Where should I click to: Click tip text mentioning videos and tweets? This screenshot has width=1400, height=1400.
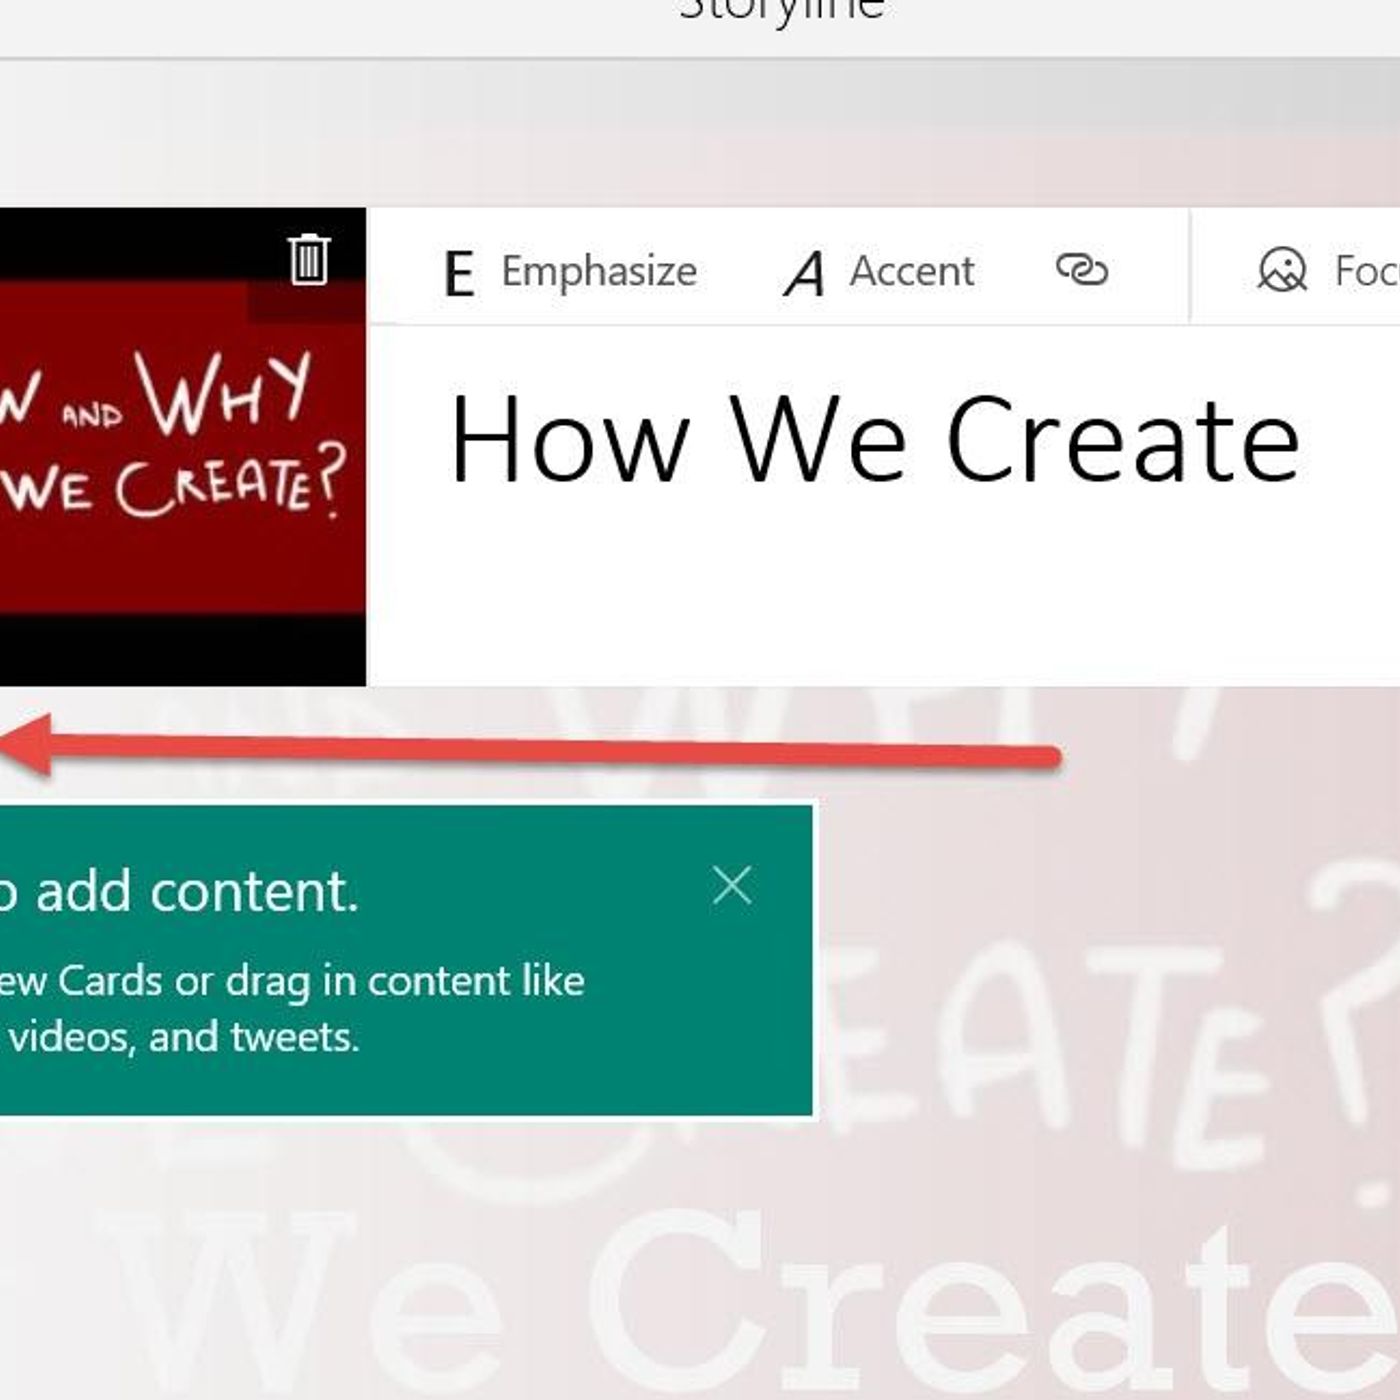[x=180, y=1037]
